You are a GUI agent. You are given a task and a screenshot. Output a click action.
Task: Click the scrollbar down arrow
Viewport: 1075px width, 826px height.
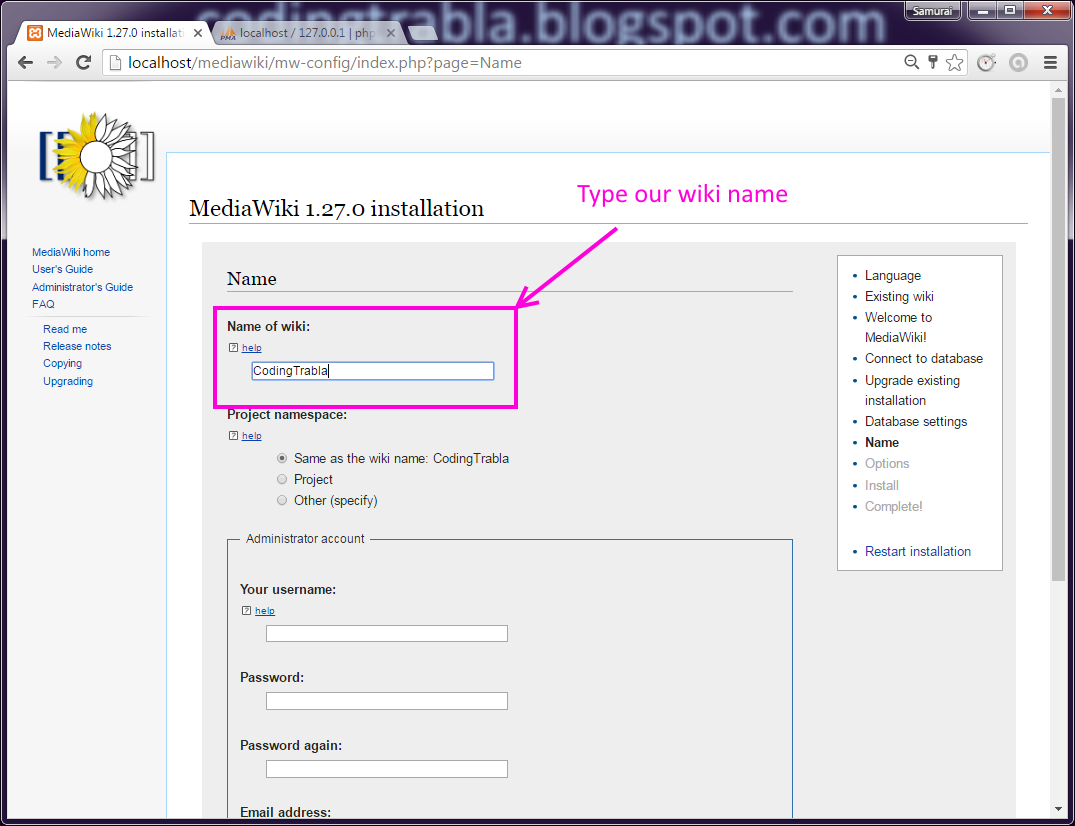[1059, 810]
